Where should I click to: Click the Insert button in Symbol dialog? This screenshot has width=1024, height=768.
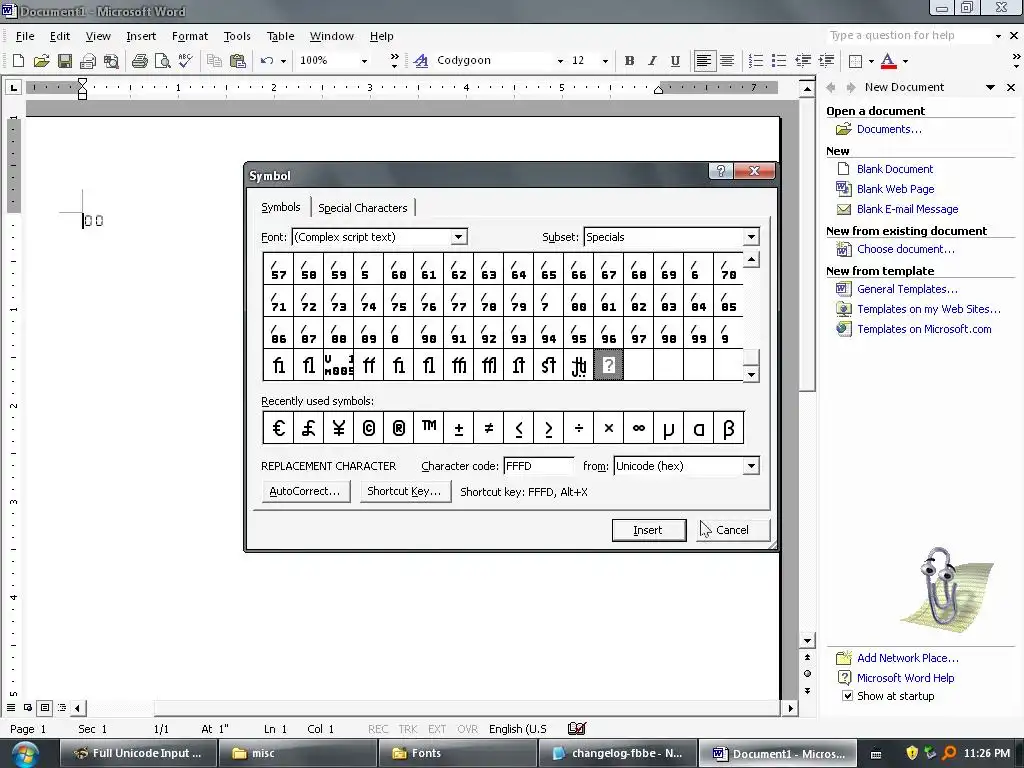(648, 530)
